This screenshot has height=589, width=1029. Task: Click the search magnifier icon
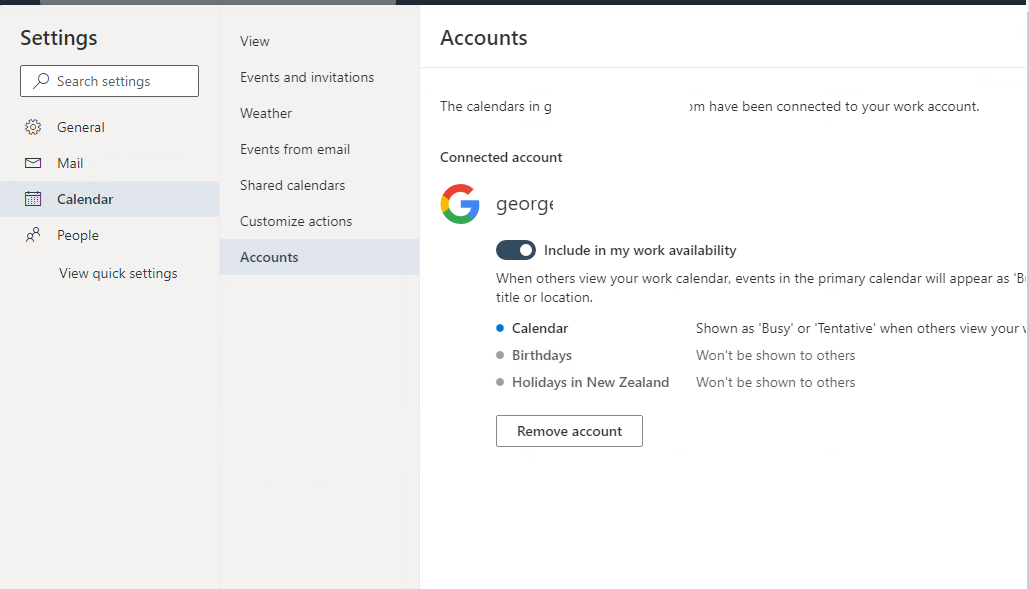pos(41,81)
